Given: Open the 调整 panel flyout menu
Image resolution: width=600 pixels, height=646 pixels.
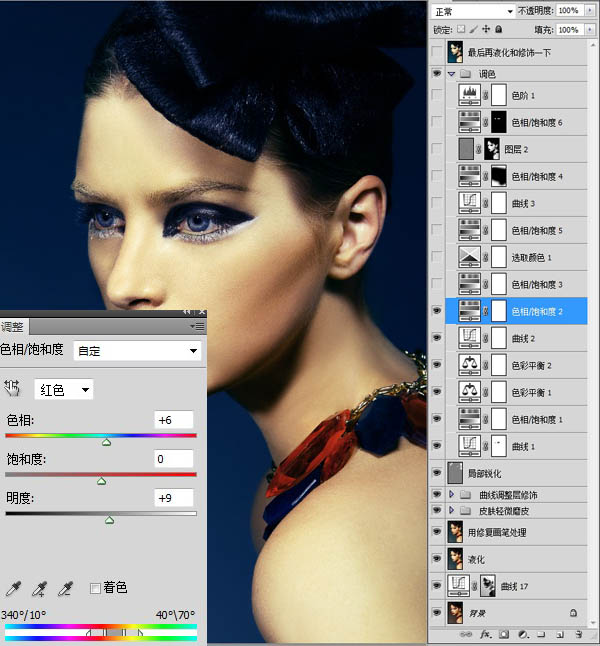Looking at the screenshot, I should click(197, 326).
